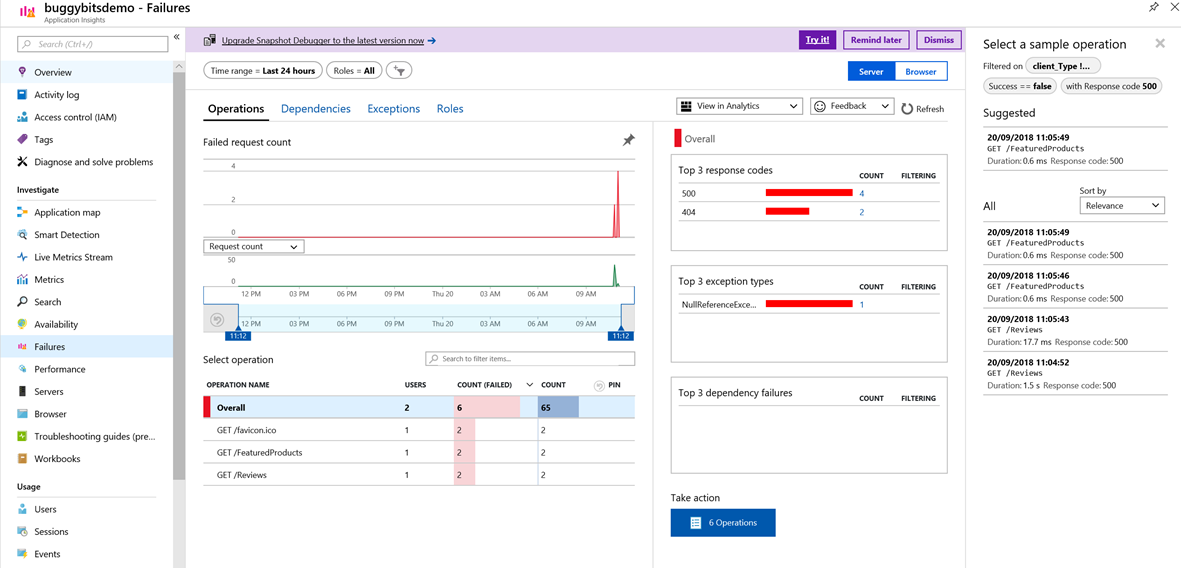Click the 6 Operations button
The height and width of the screenshot is (568, 1181).
(x=722, y=522)
